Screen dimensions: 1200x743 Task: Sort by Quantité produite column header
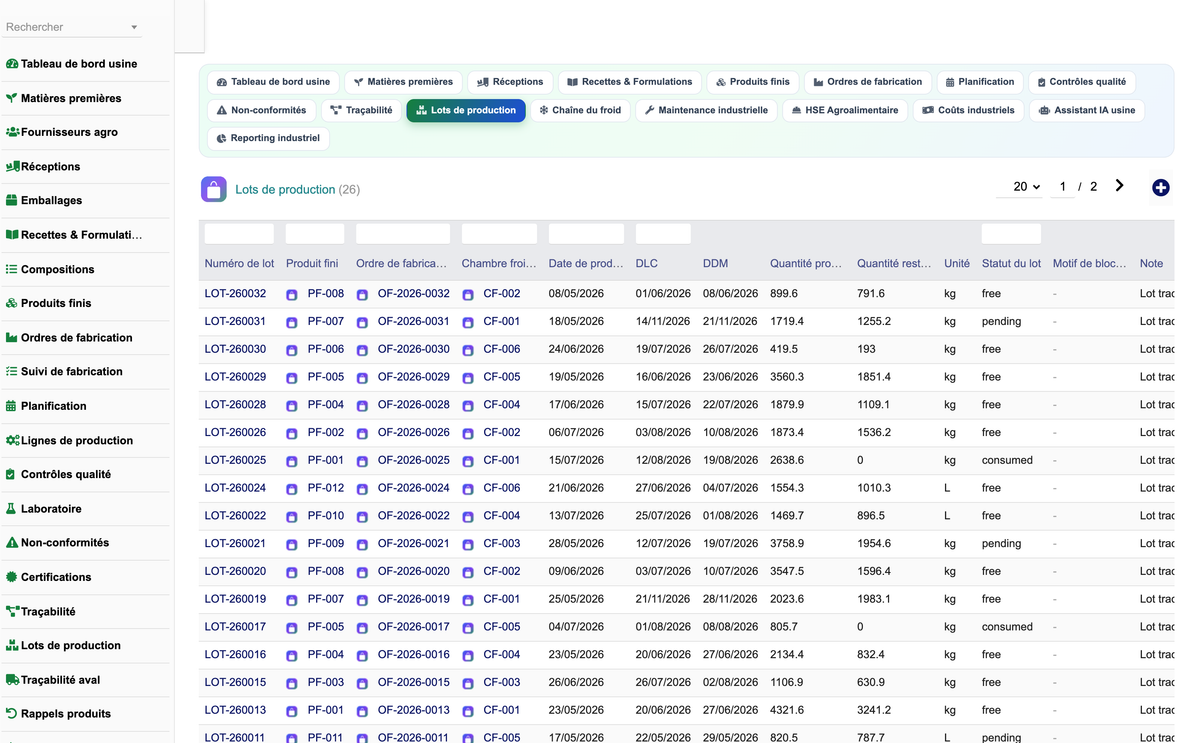click(x=806, y=264)
